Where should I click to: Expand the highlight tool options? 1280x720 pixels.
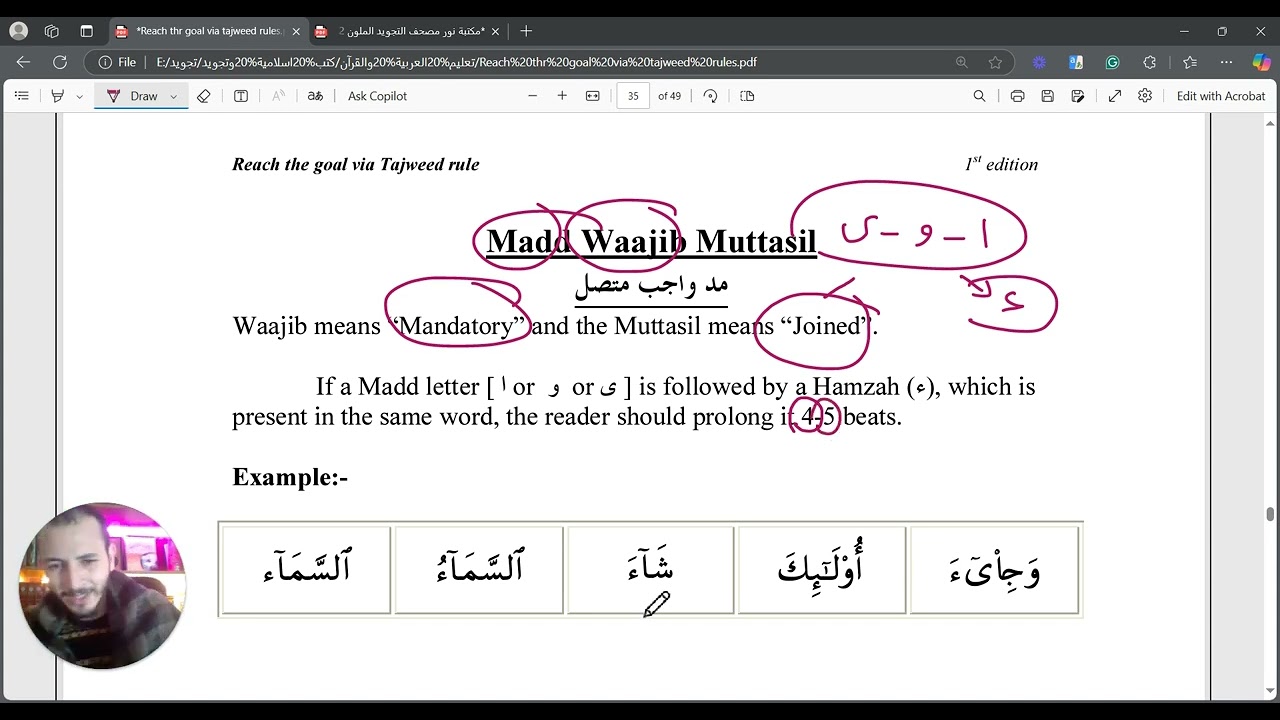pos(79,96)
